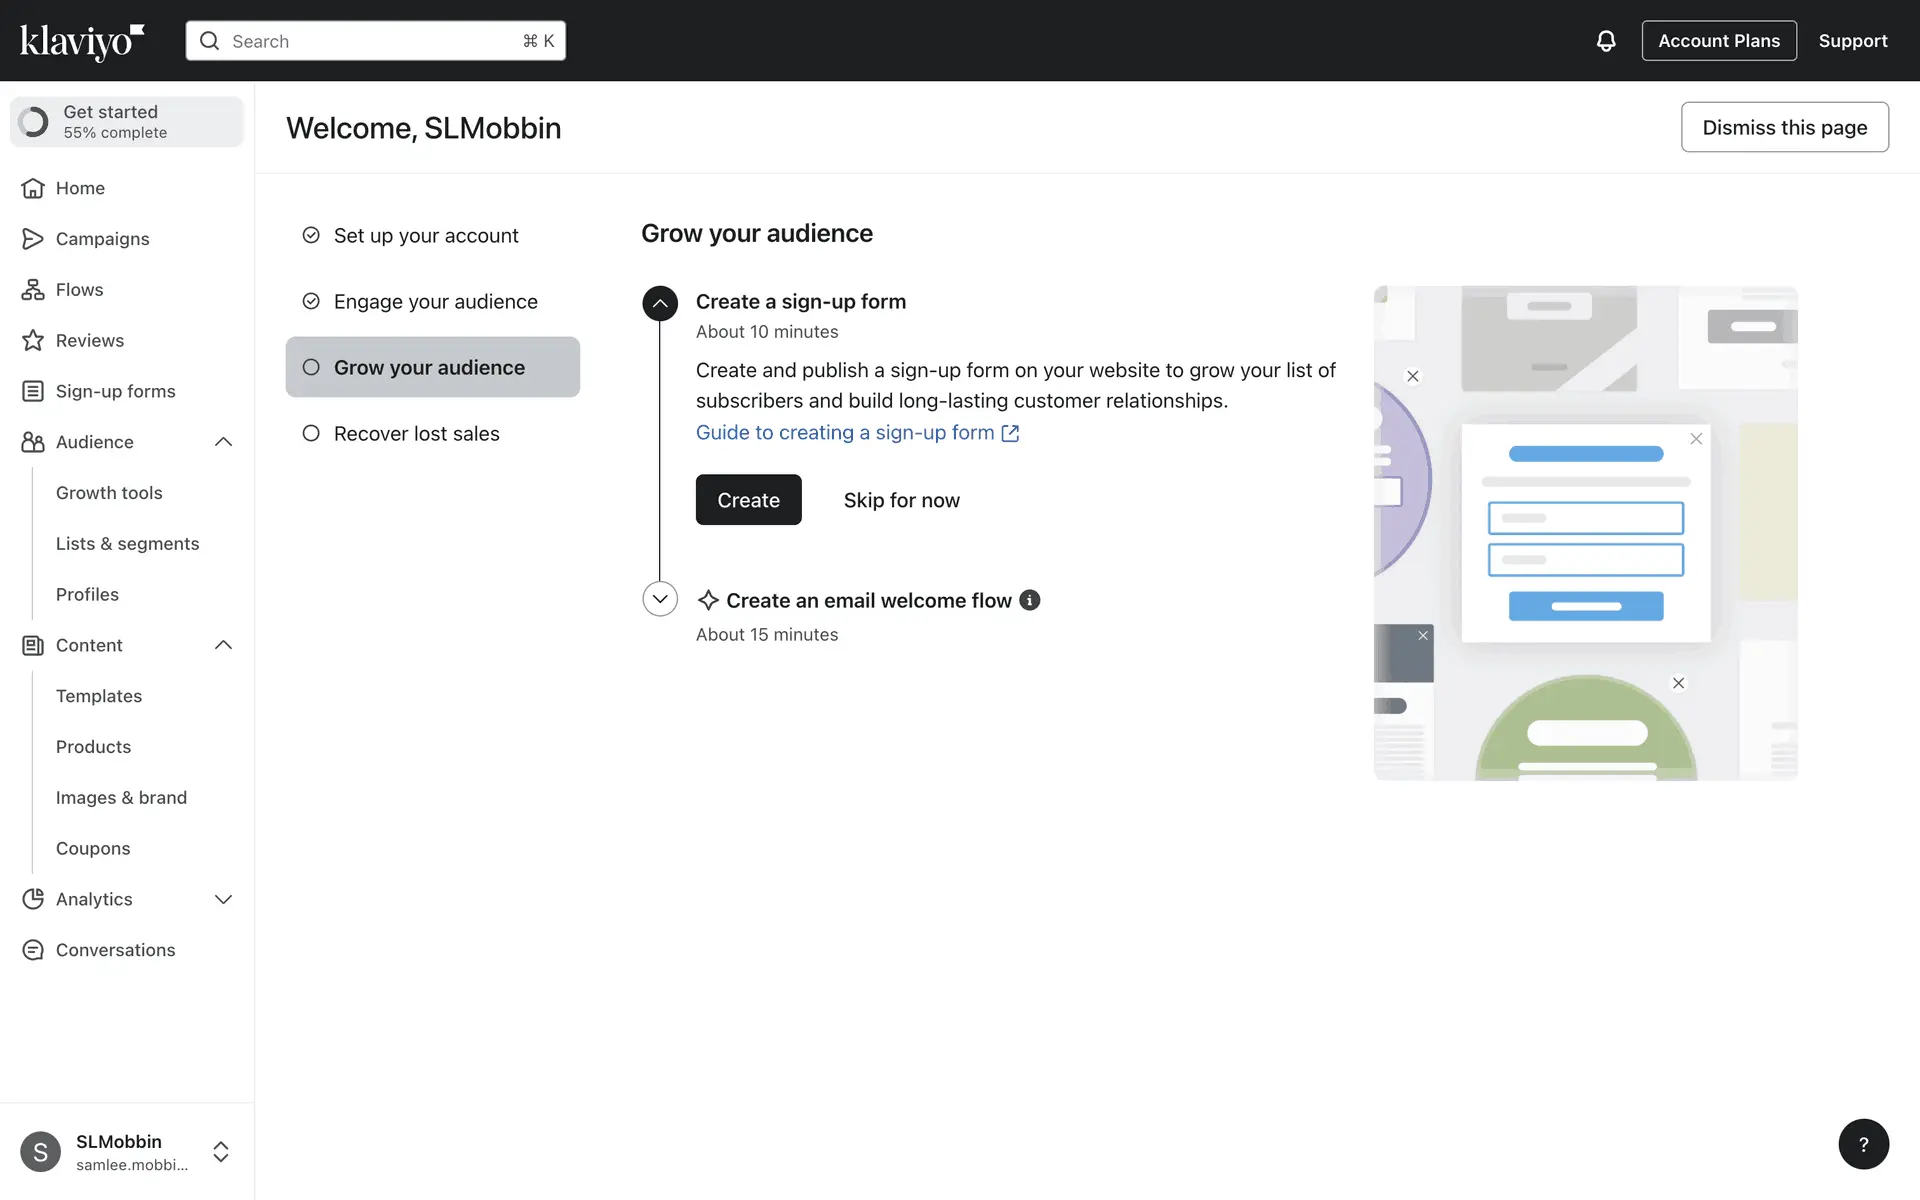Open Sign-up forms sidebar icon
This screenshot has height=1200, width=1920.
click(33, 391)
